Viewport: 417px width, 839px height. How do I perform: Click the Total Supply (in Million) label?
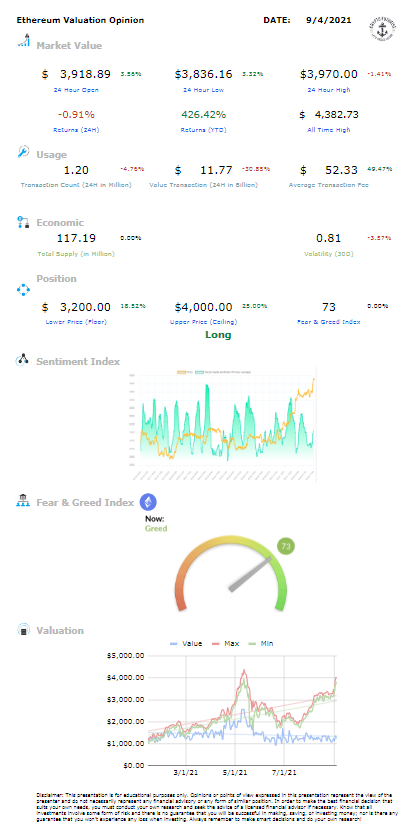pos(76,254)
